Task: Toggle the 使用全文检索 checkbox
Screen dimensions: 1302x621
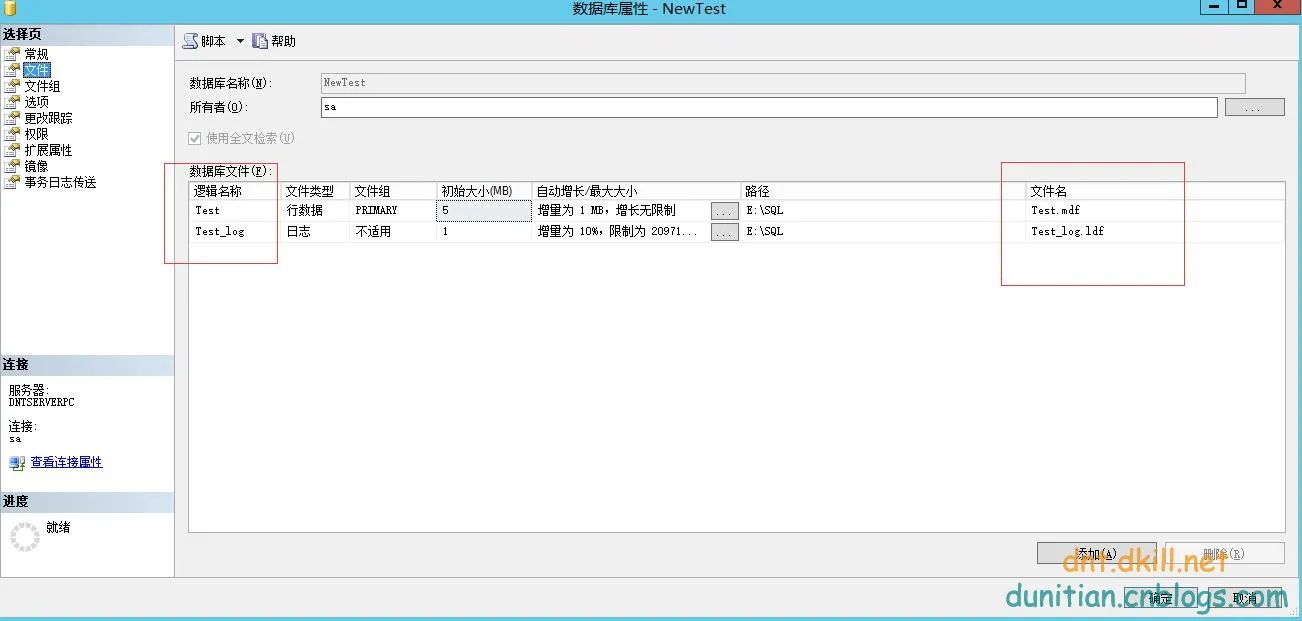Action: point(195,139)
